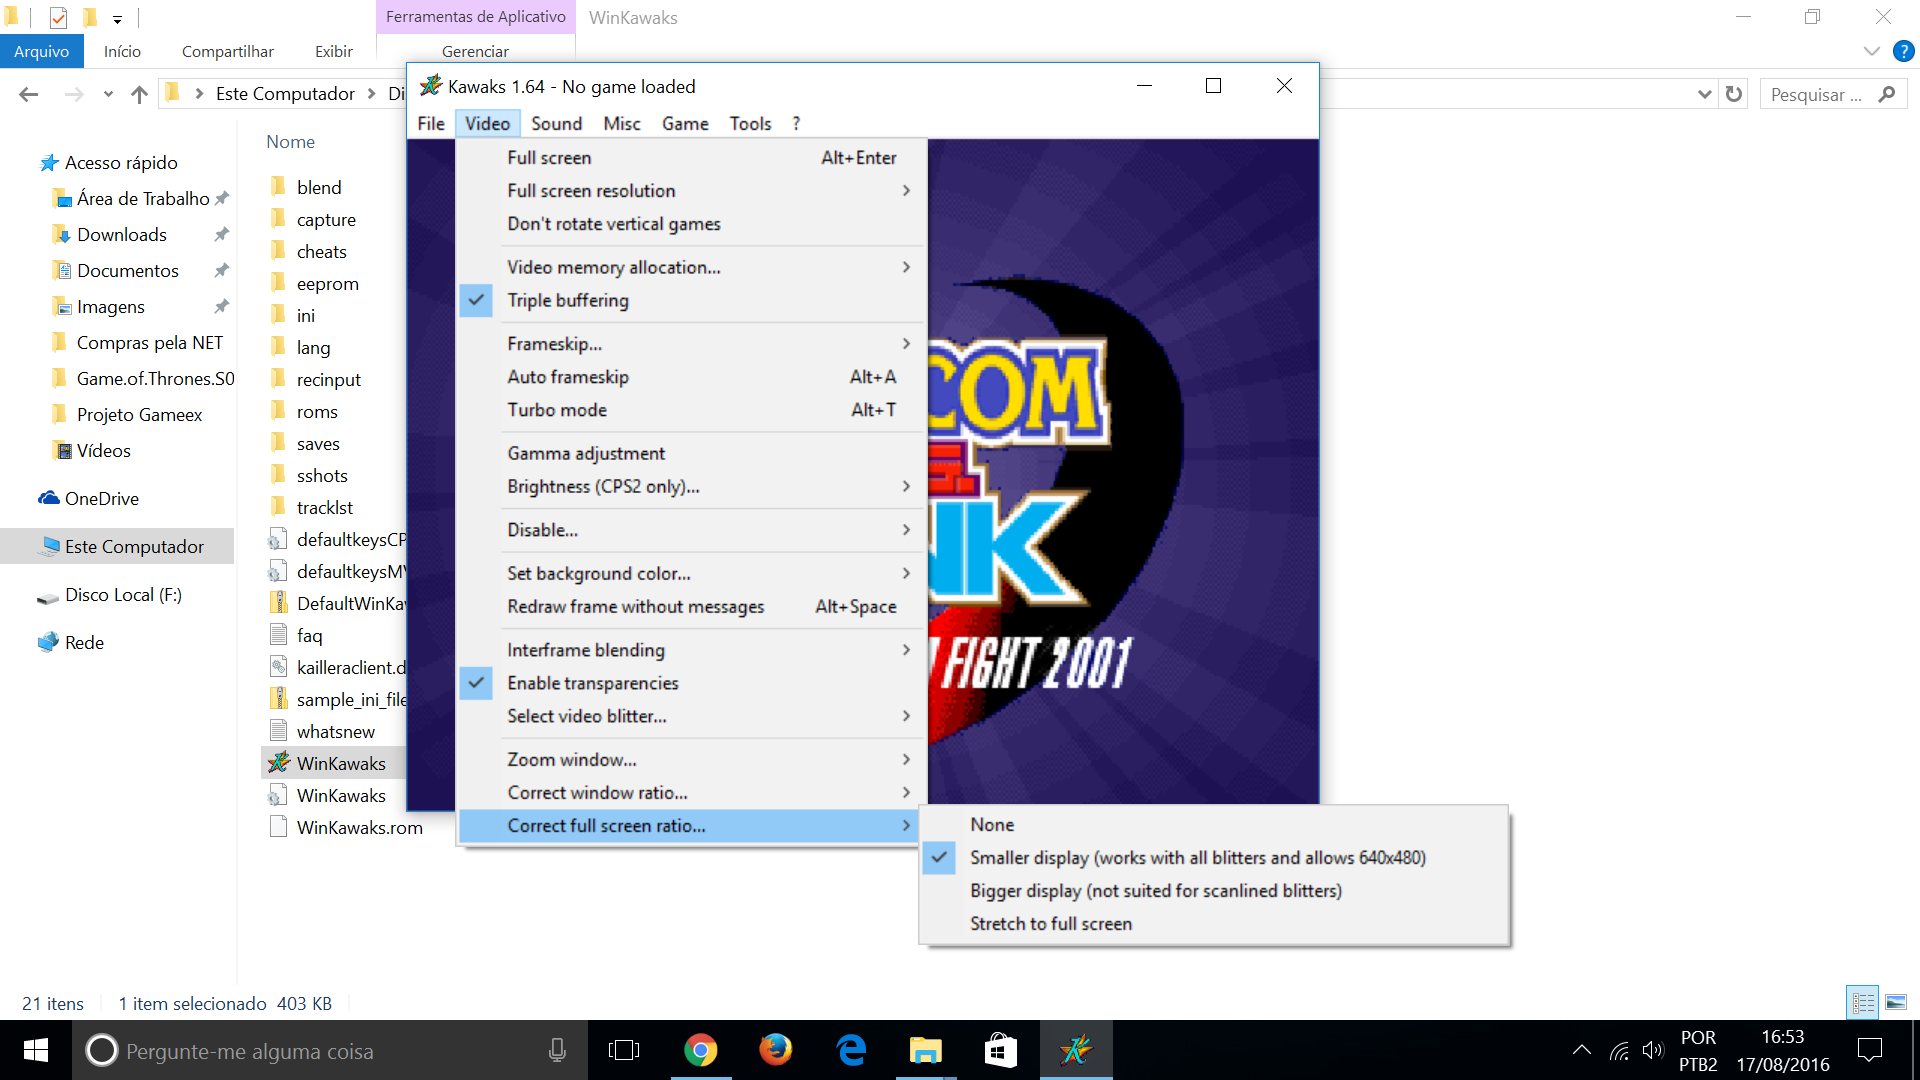Switch Explorer to details view icon
Screen dimensions: 1920x1080
[x=1863, y=1002]
